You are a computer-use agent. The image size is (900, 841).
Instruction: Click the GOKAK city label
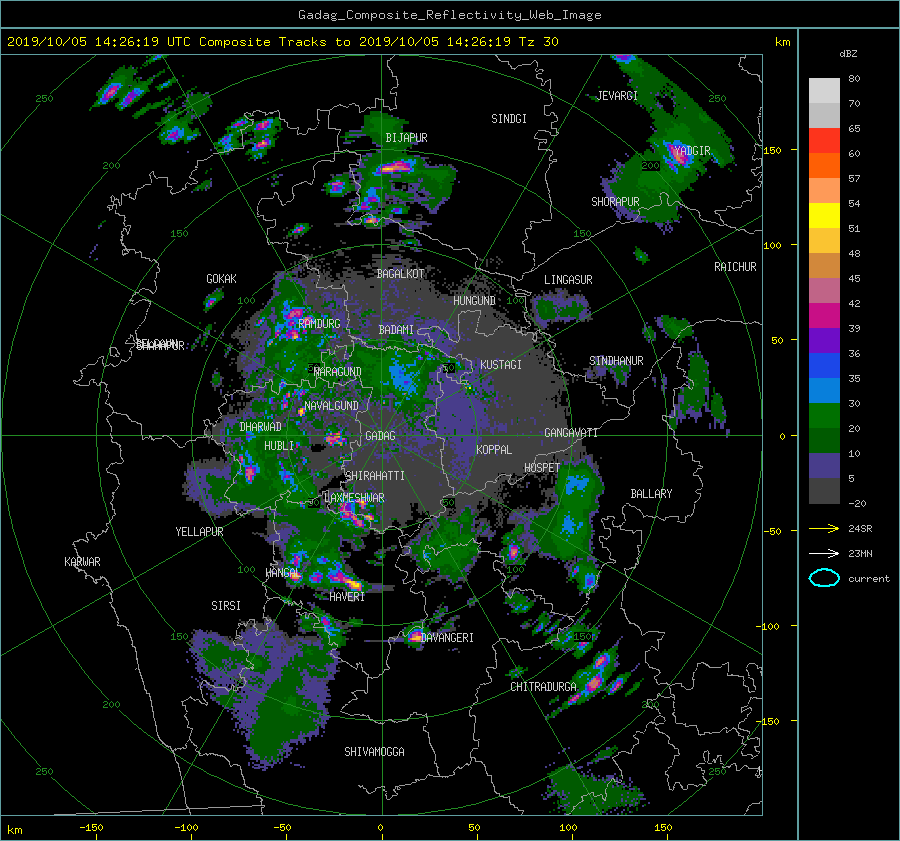pyautogui.click(x=221, y=278)
